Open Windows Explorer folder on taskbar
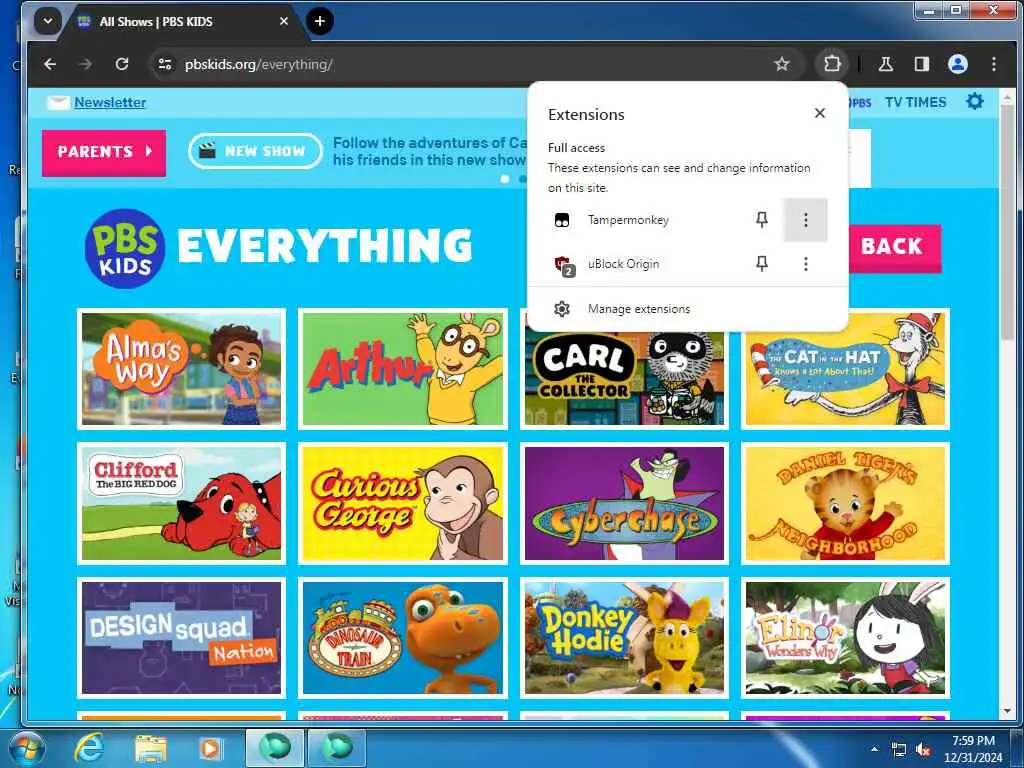 pos(150,748)
